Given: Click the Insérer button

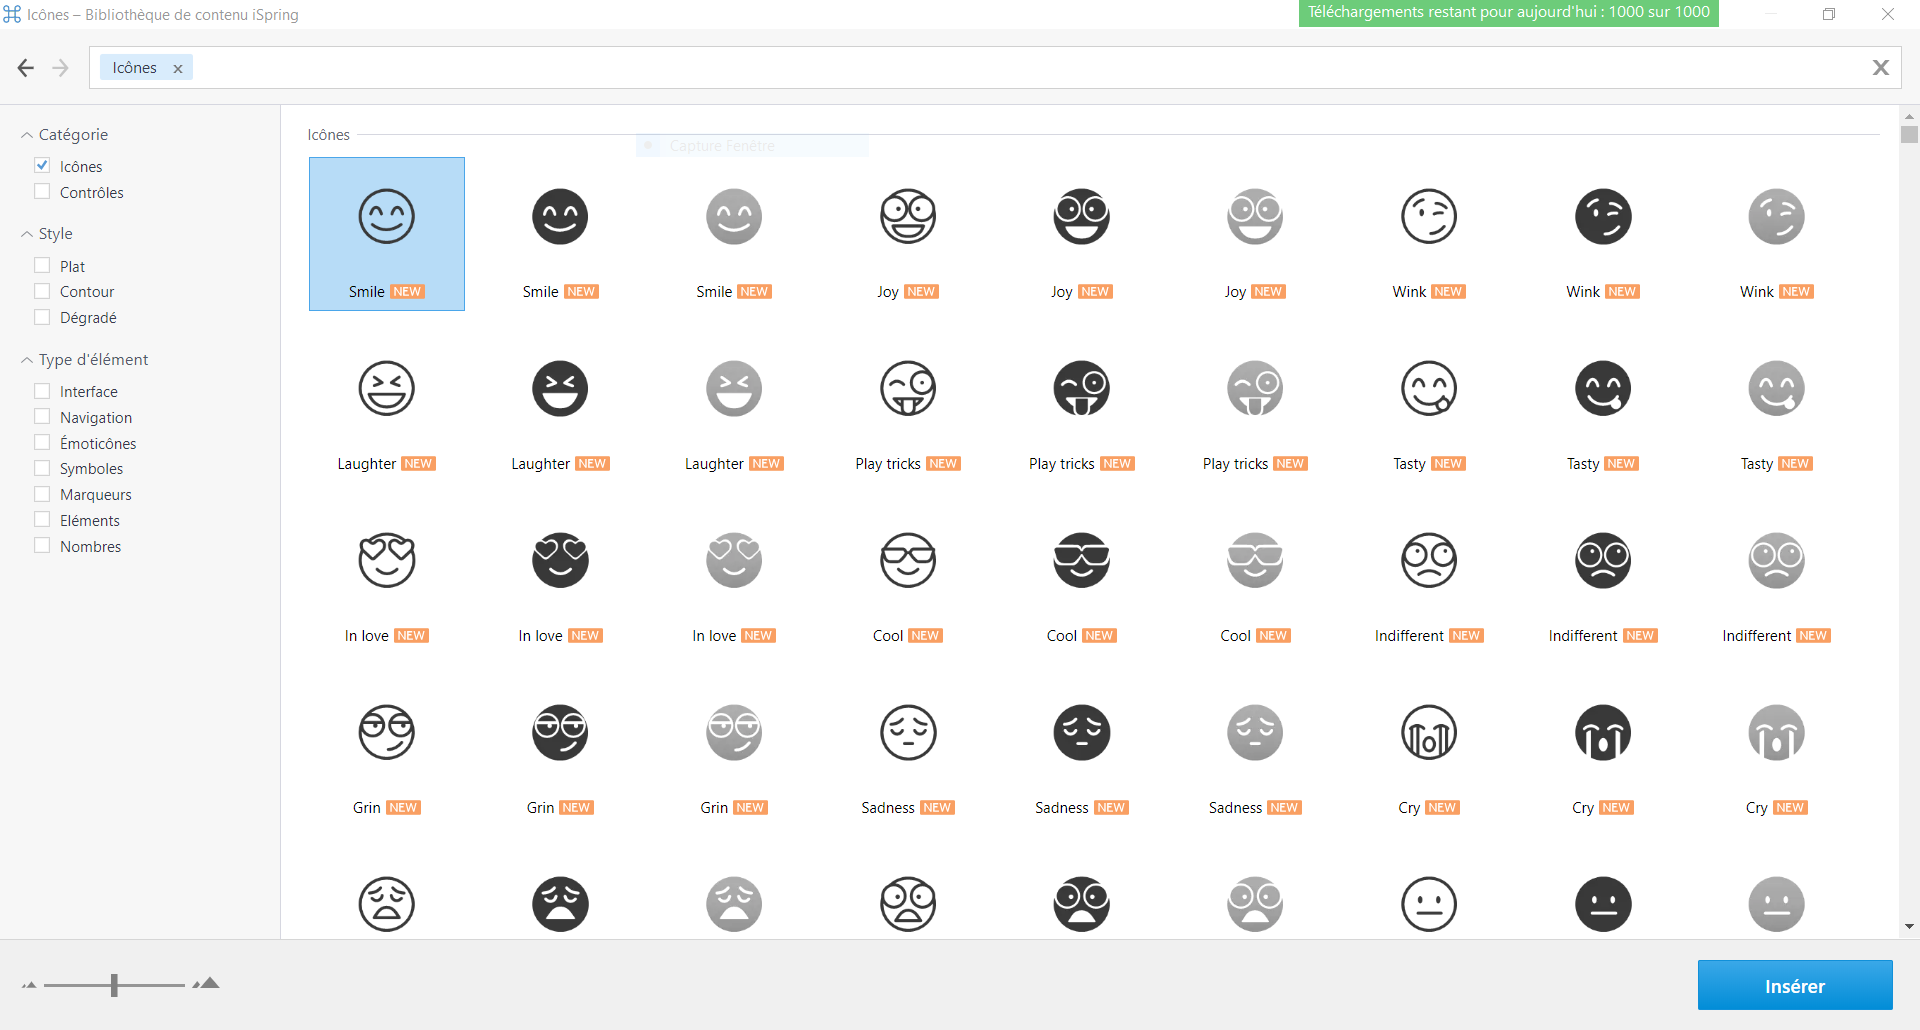Looking at the screenshot, I should (1794, 986).
